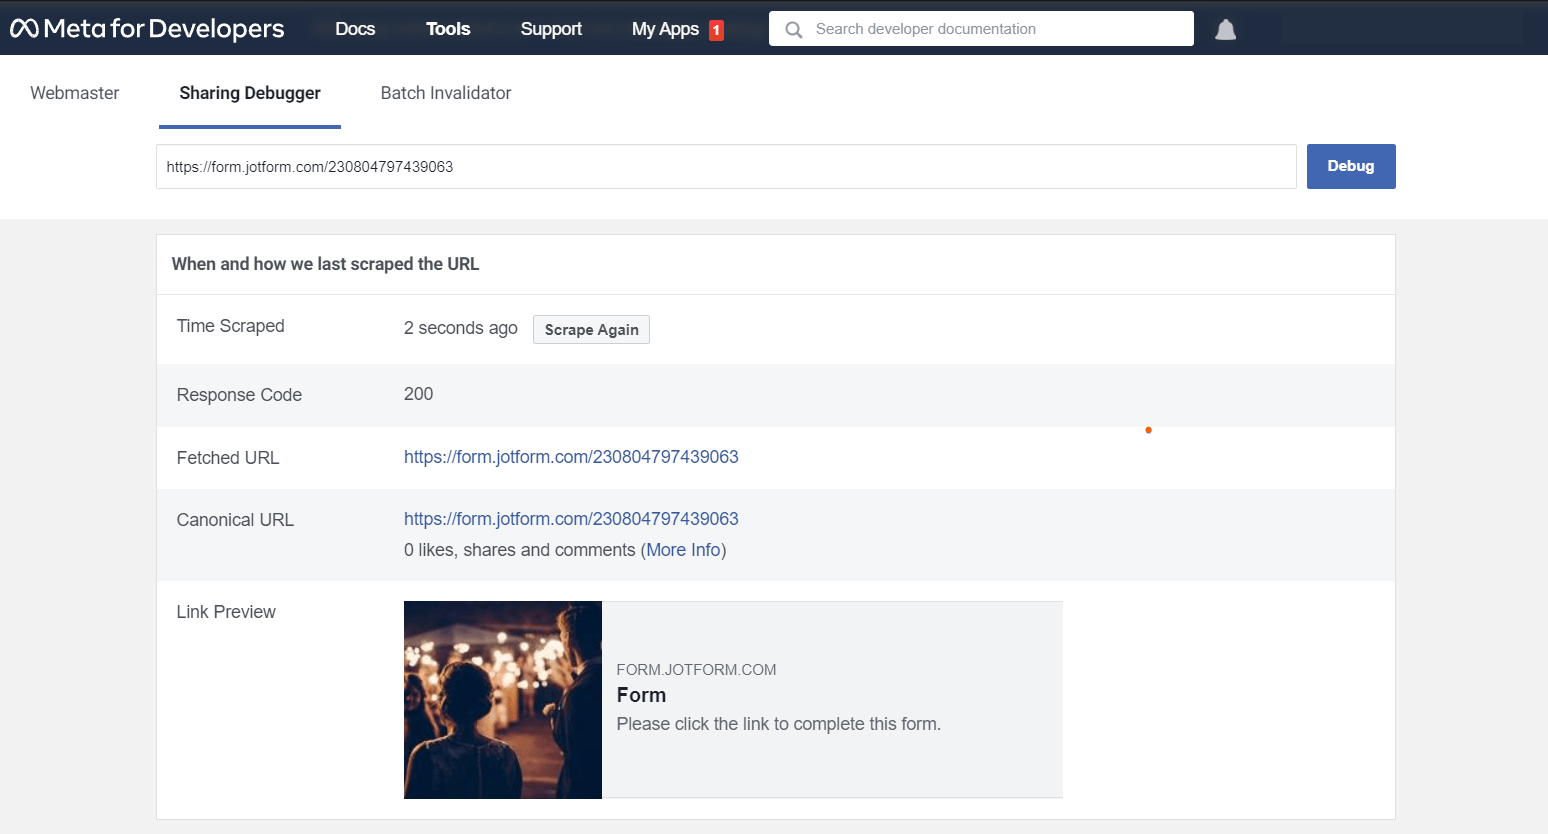1548x834 pixels.
Task: Click the "Response Code" row label
Action: (239, 395)
